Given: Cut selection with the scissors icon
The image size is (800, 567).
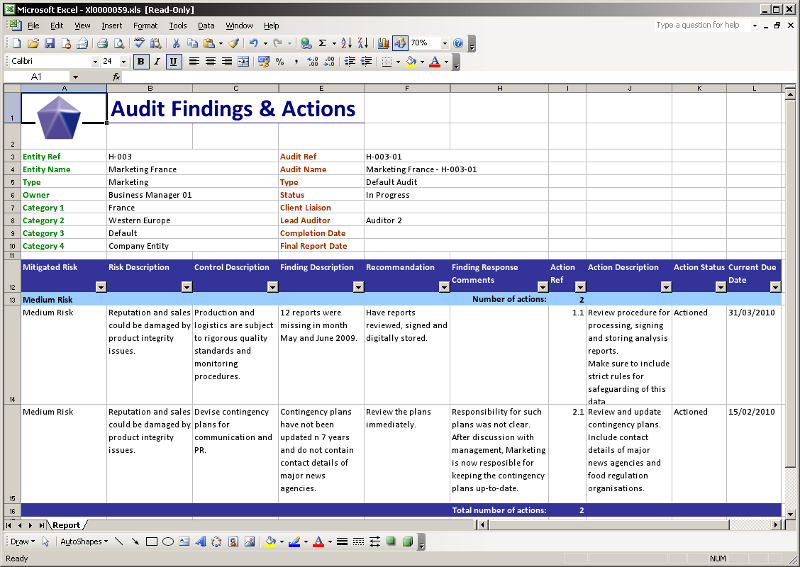Looking at the screenshot, I should [176, 43].
